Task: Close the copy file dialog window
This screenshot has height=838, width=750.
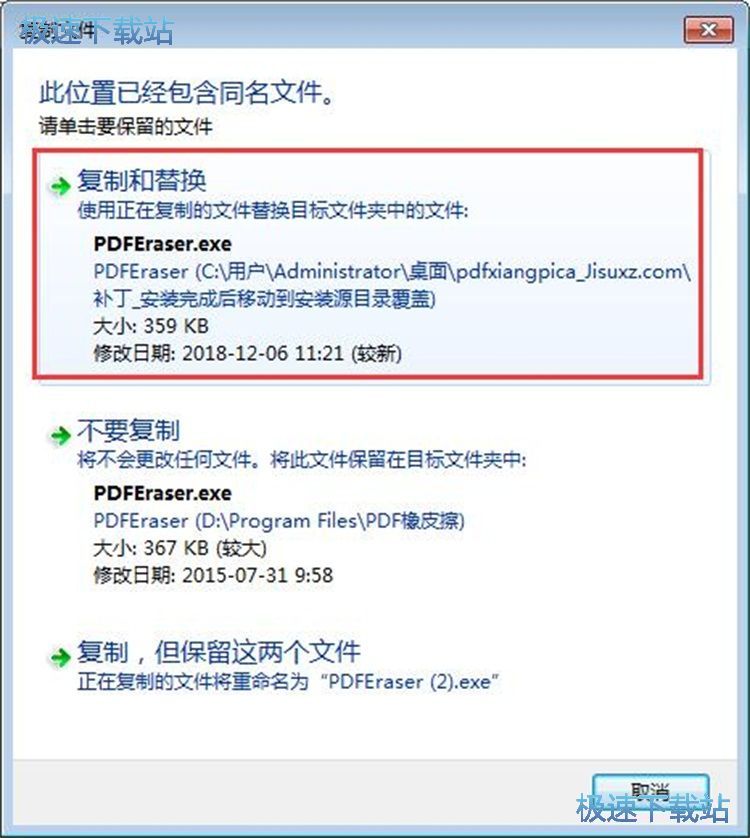Action: click(708, 30)
